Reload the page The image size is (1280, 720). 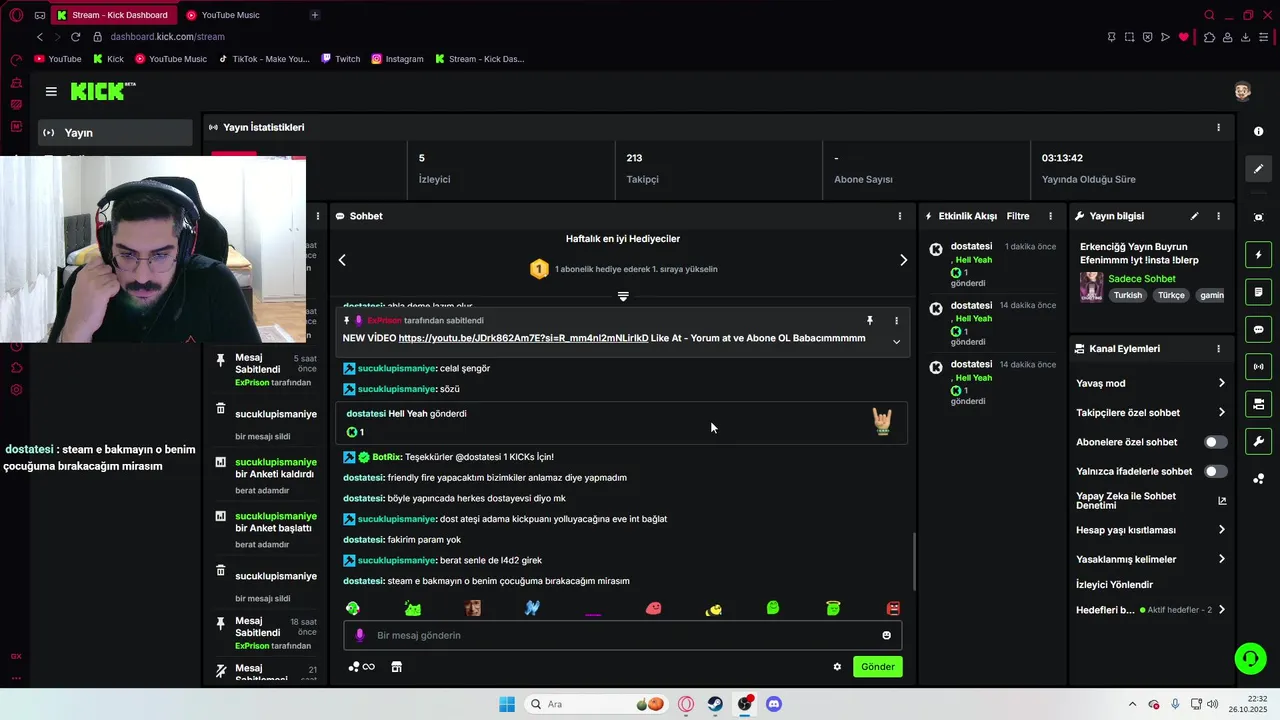75,37
